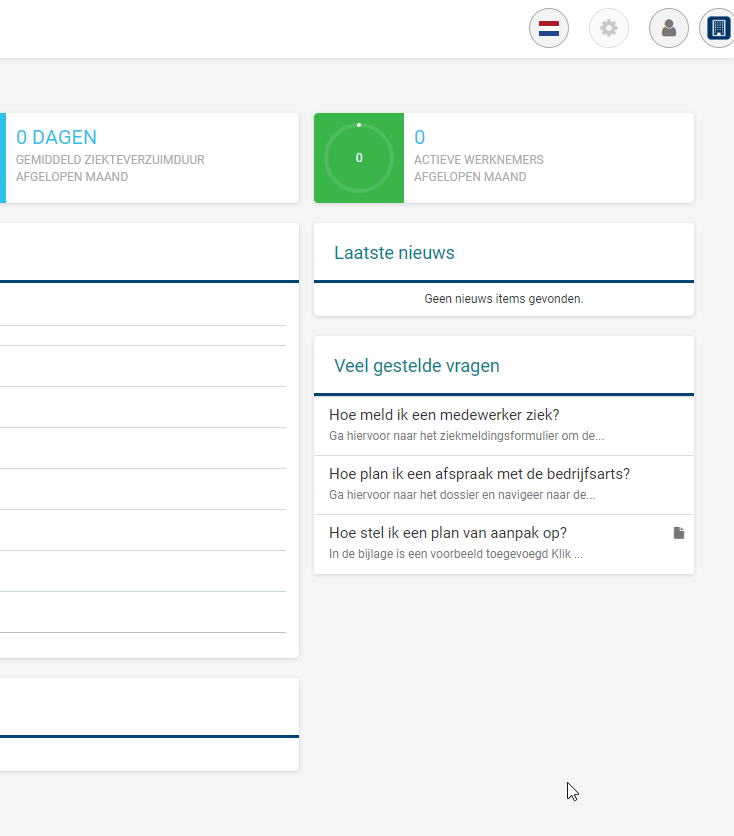The height and width of the screenshot is (836, 734).
Task: Click the 'Laatste nieuws' panel heading
Action: [394, 253]
